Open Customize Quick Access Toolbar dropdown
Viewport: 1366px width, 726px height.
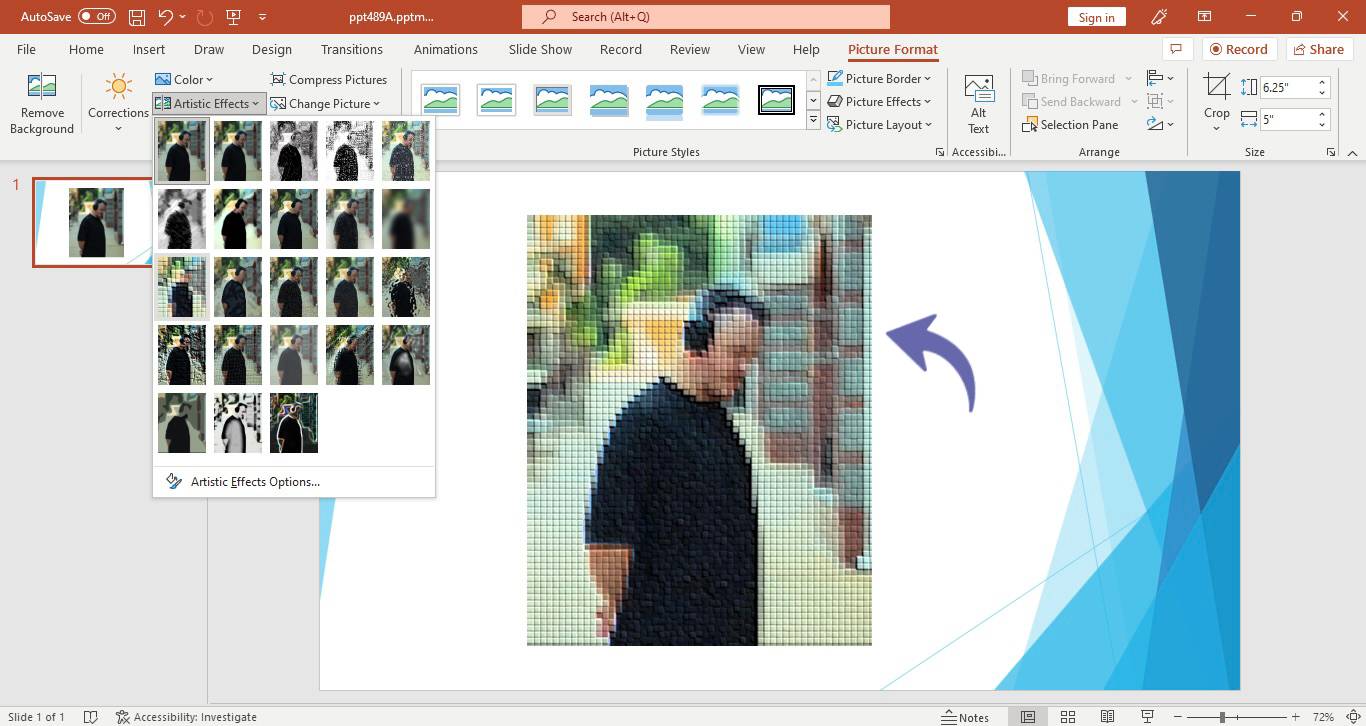262,17
